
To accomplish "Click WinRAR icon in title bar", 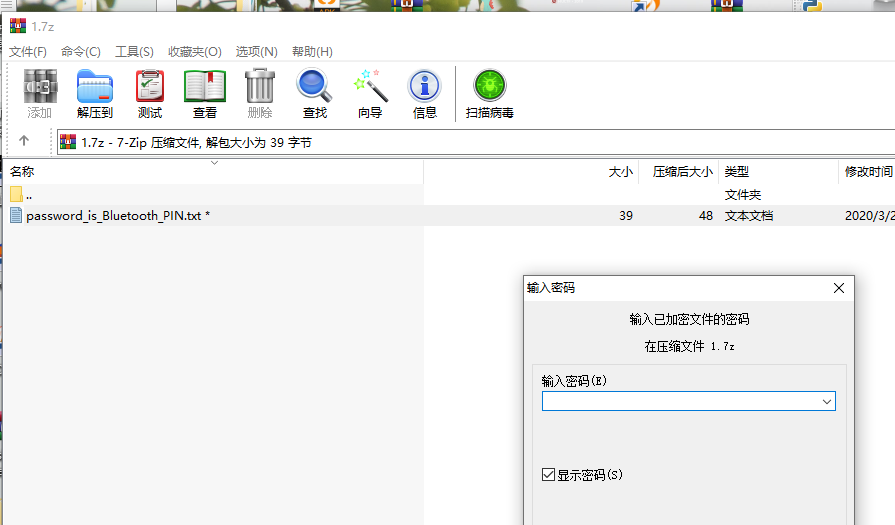I will point(18,26).
